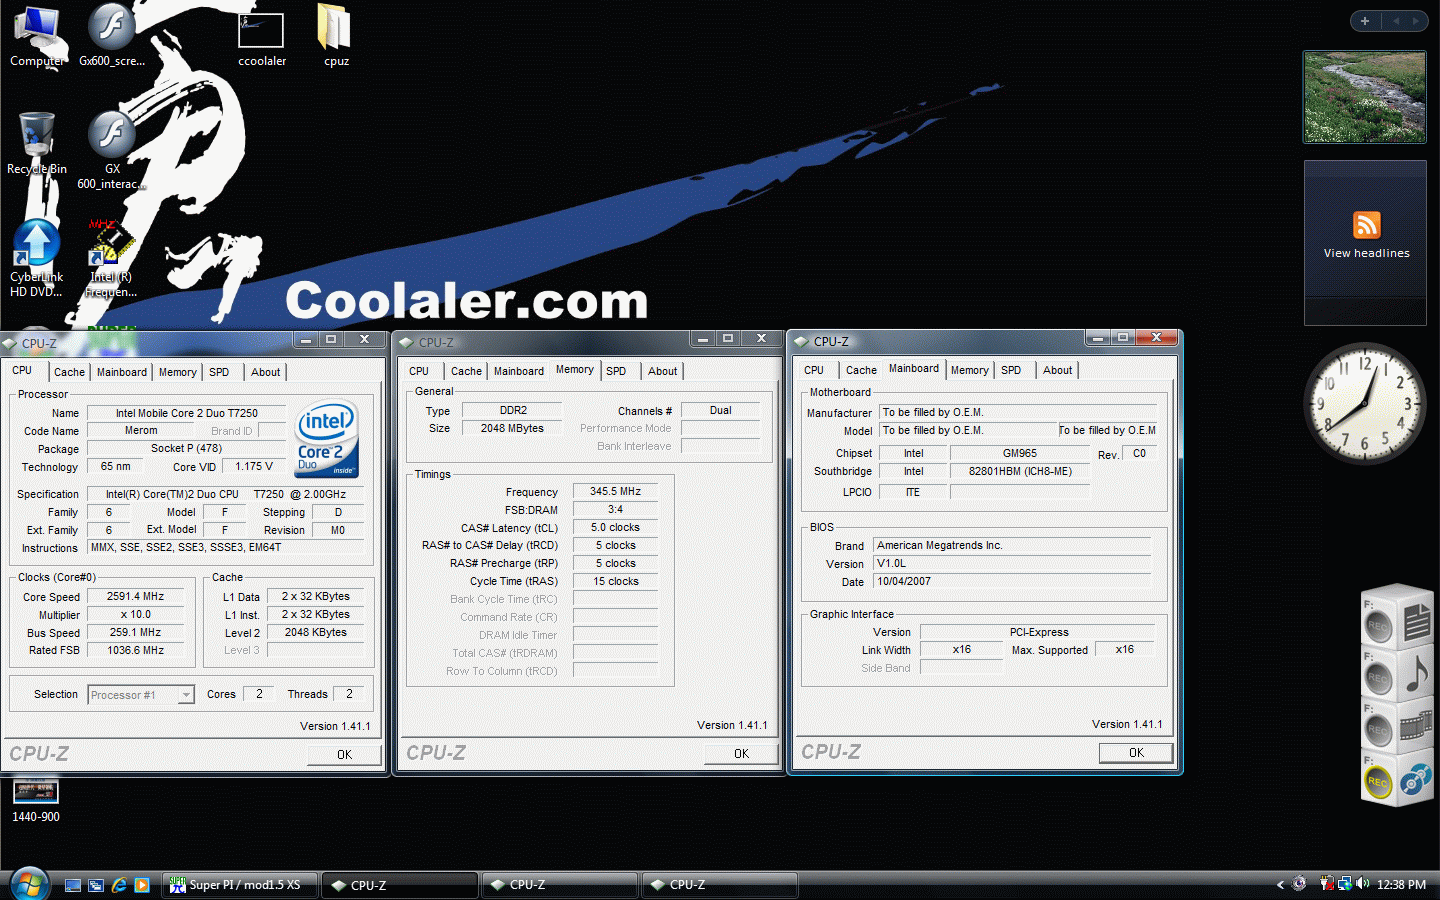Click the network tray icon
Viewport: 1440px width, 900px height.
pos(1345,884)
